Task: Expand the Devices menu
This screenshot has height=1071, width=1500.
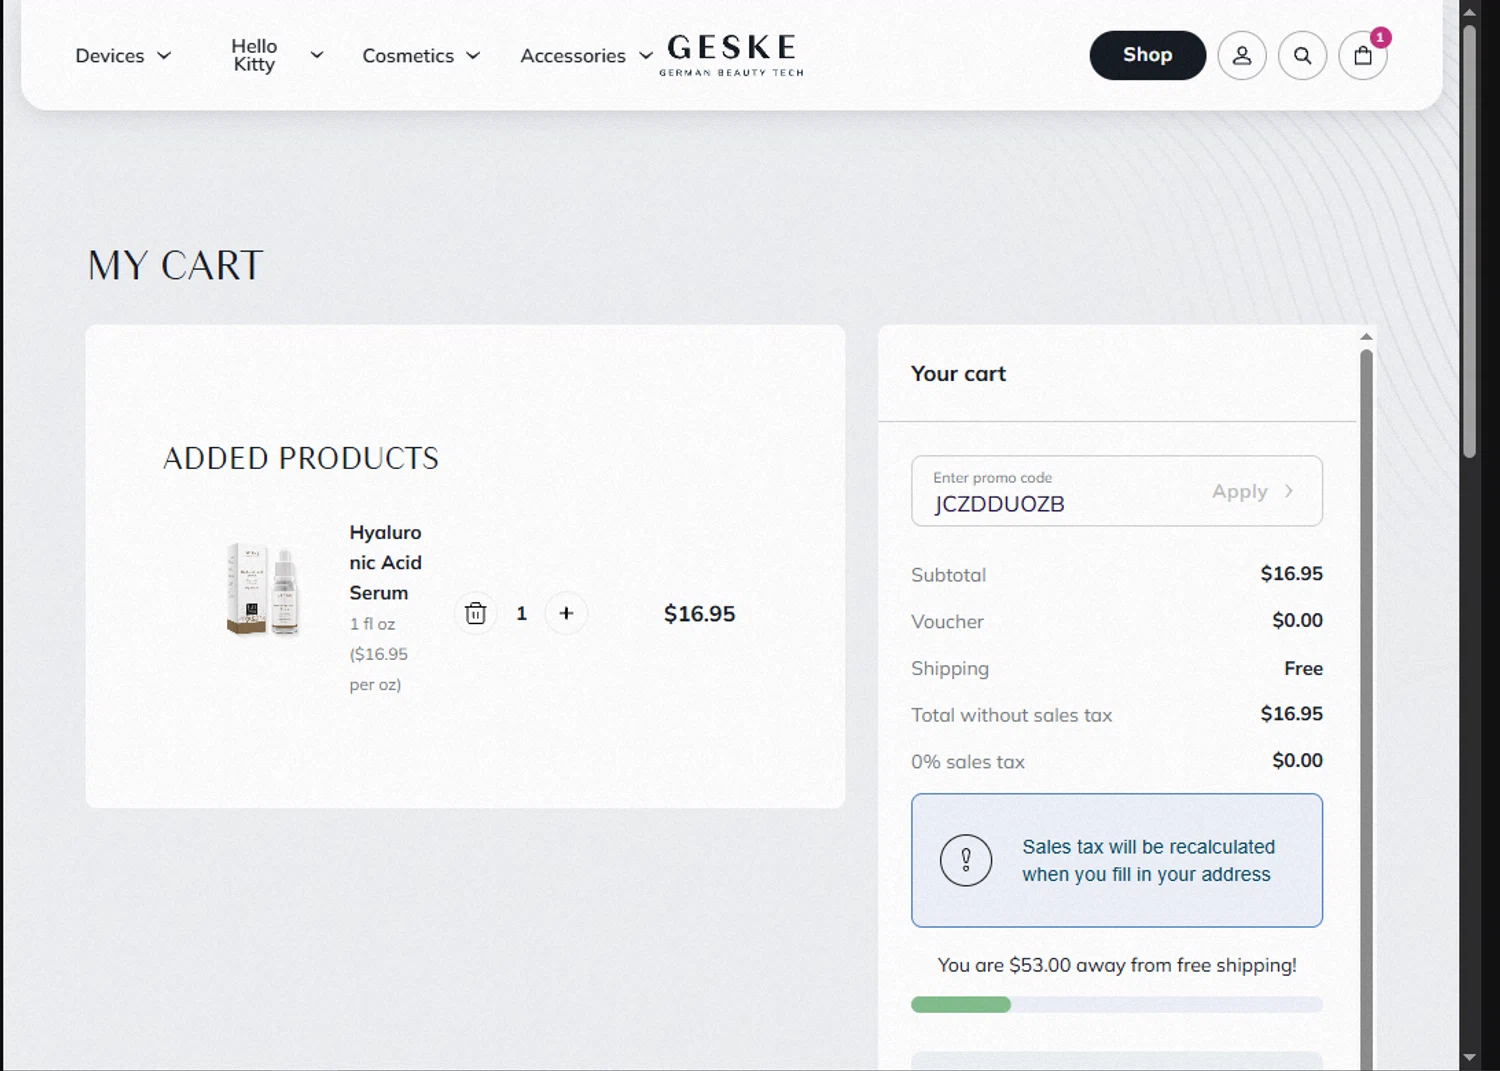Action: [x=123, y=56]
